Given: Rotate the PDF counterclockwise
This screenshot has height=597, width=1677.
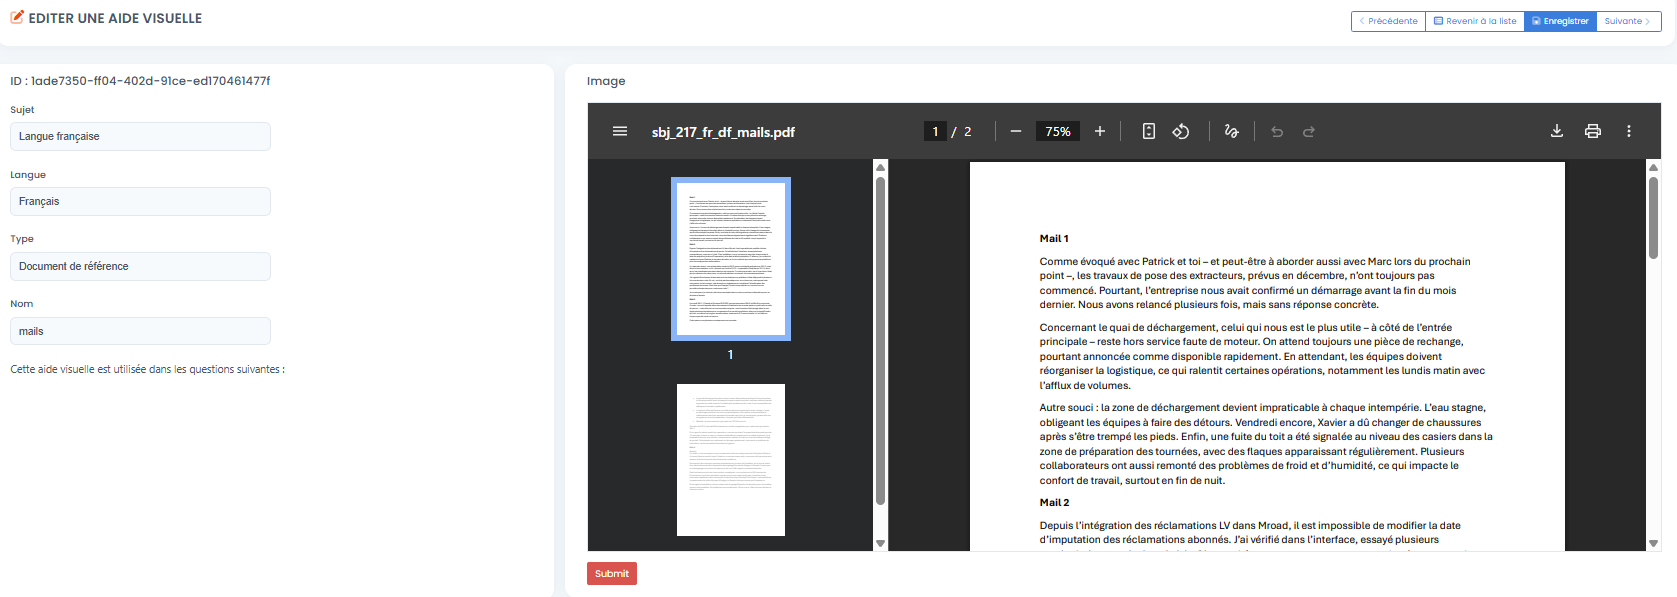Looking at the screenshot, I should coord(1181,131).
